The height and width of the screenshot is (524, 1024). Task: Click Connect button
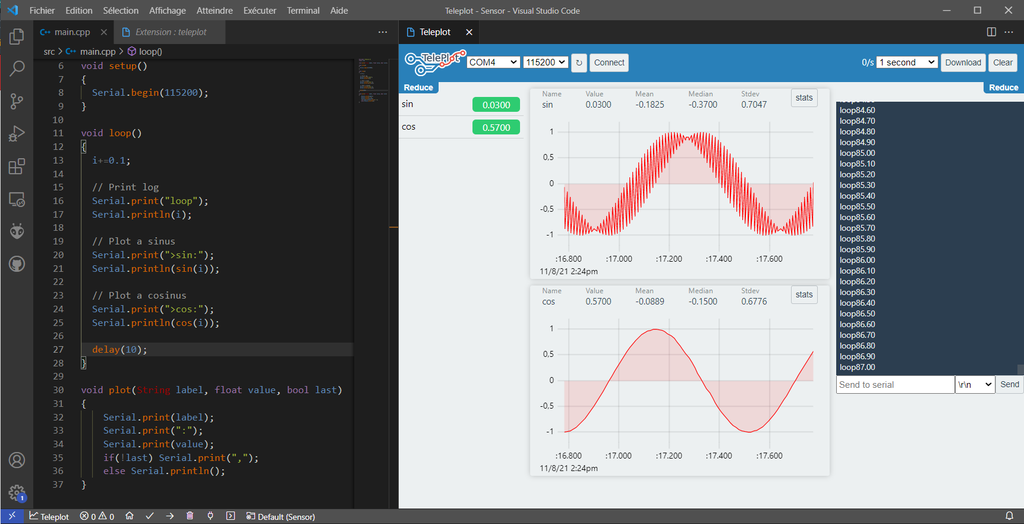(609, 63)
